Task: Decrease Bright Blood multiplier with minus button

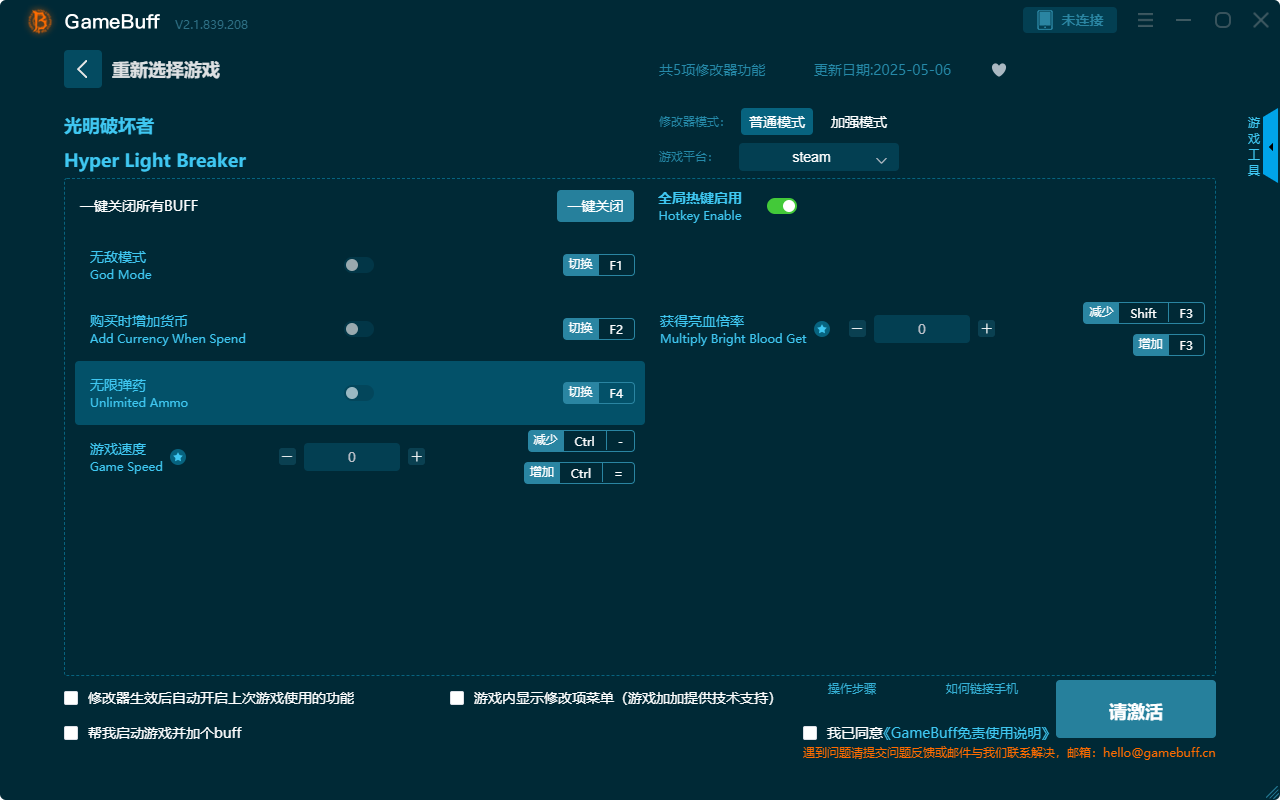Action: pos(857,329)
